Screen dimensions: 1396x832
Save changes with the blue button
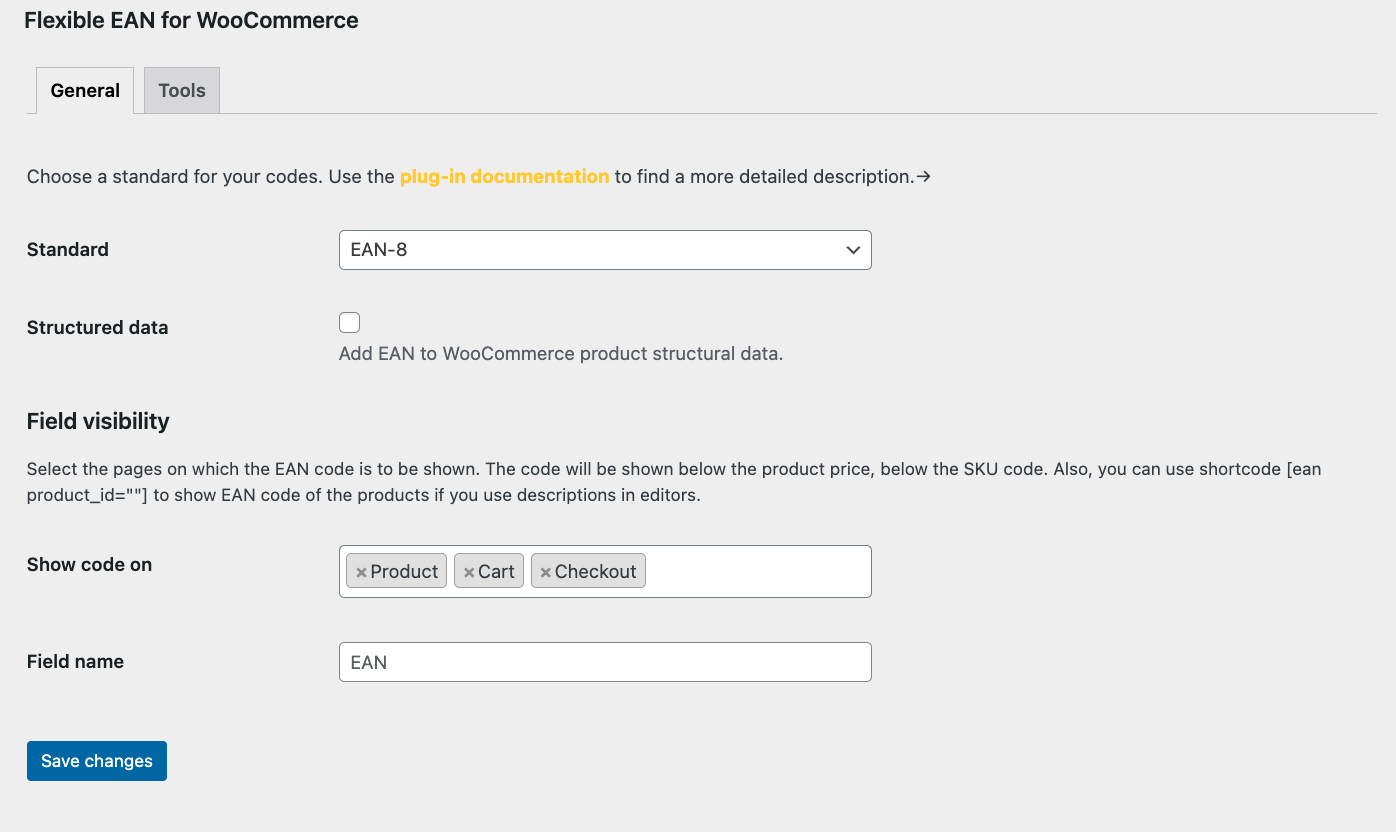pos(97,761)
